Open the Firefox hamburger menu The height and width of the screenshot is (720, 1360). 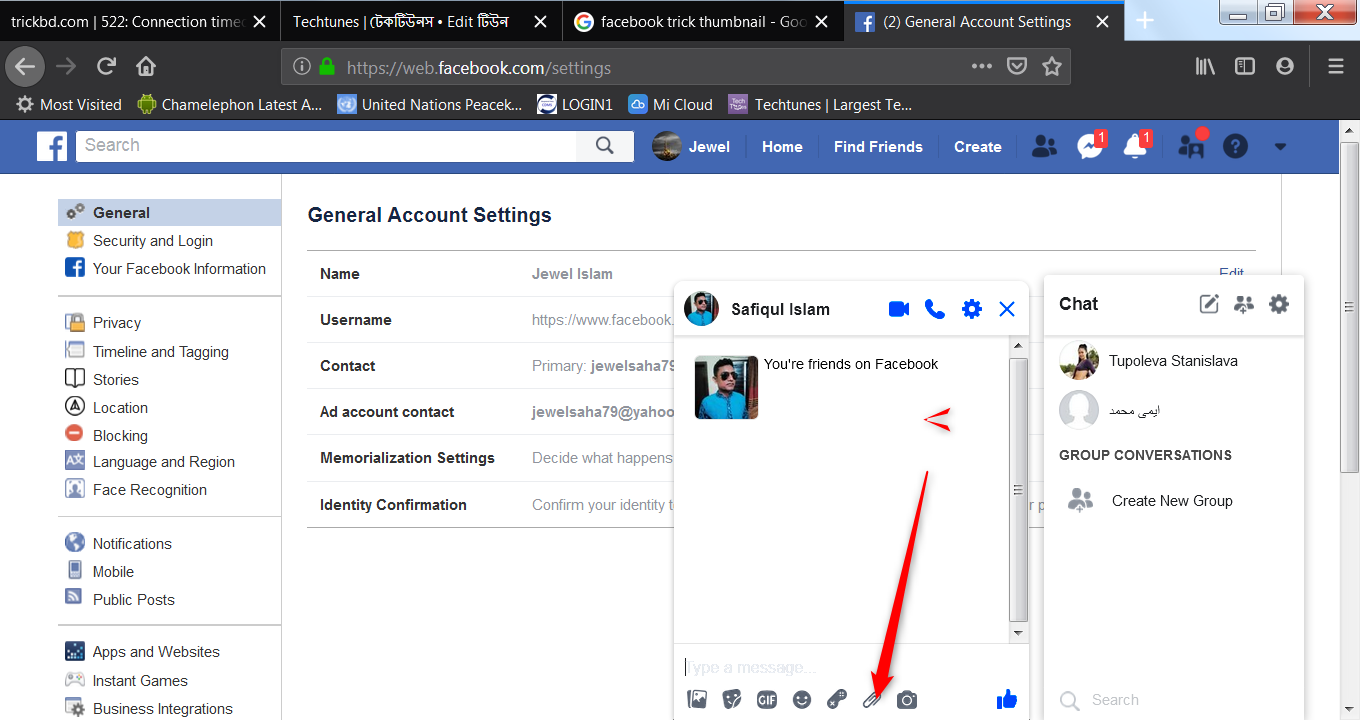tap(1336, 67)
